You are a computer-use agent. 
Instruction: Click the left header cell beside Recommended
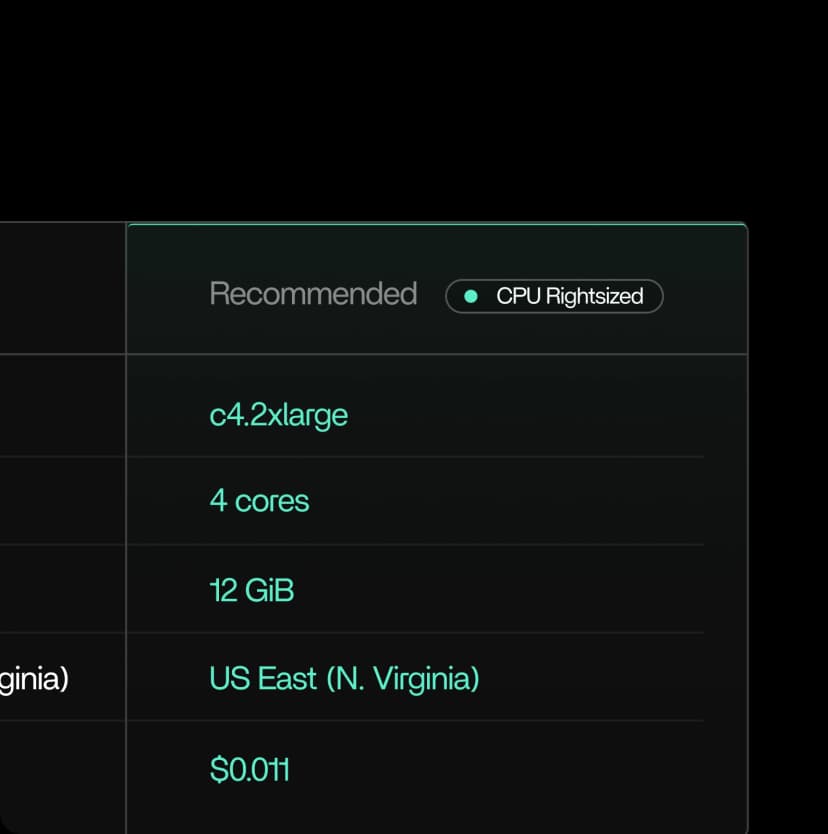62,290
